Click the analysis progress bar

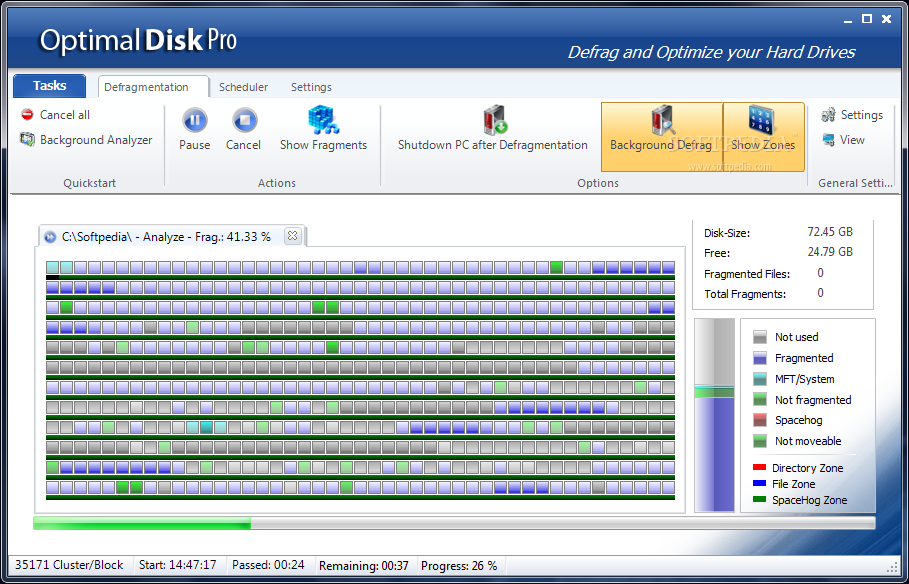(454, 523)
